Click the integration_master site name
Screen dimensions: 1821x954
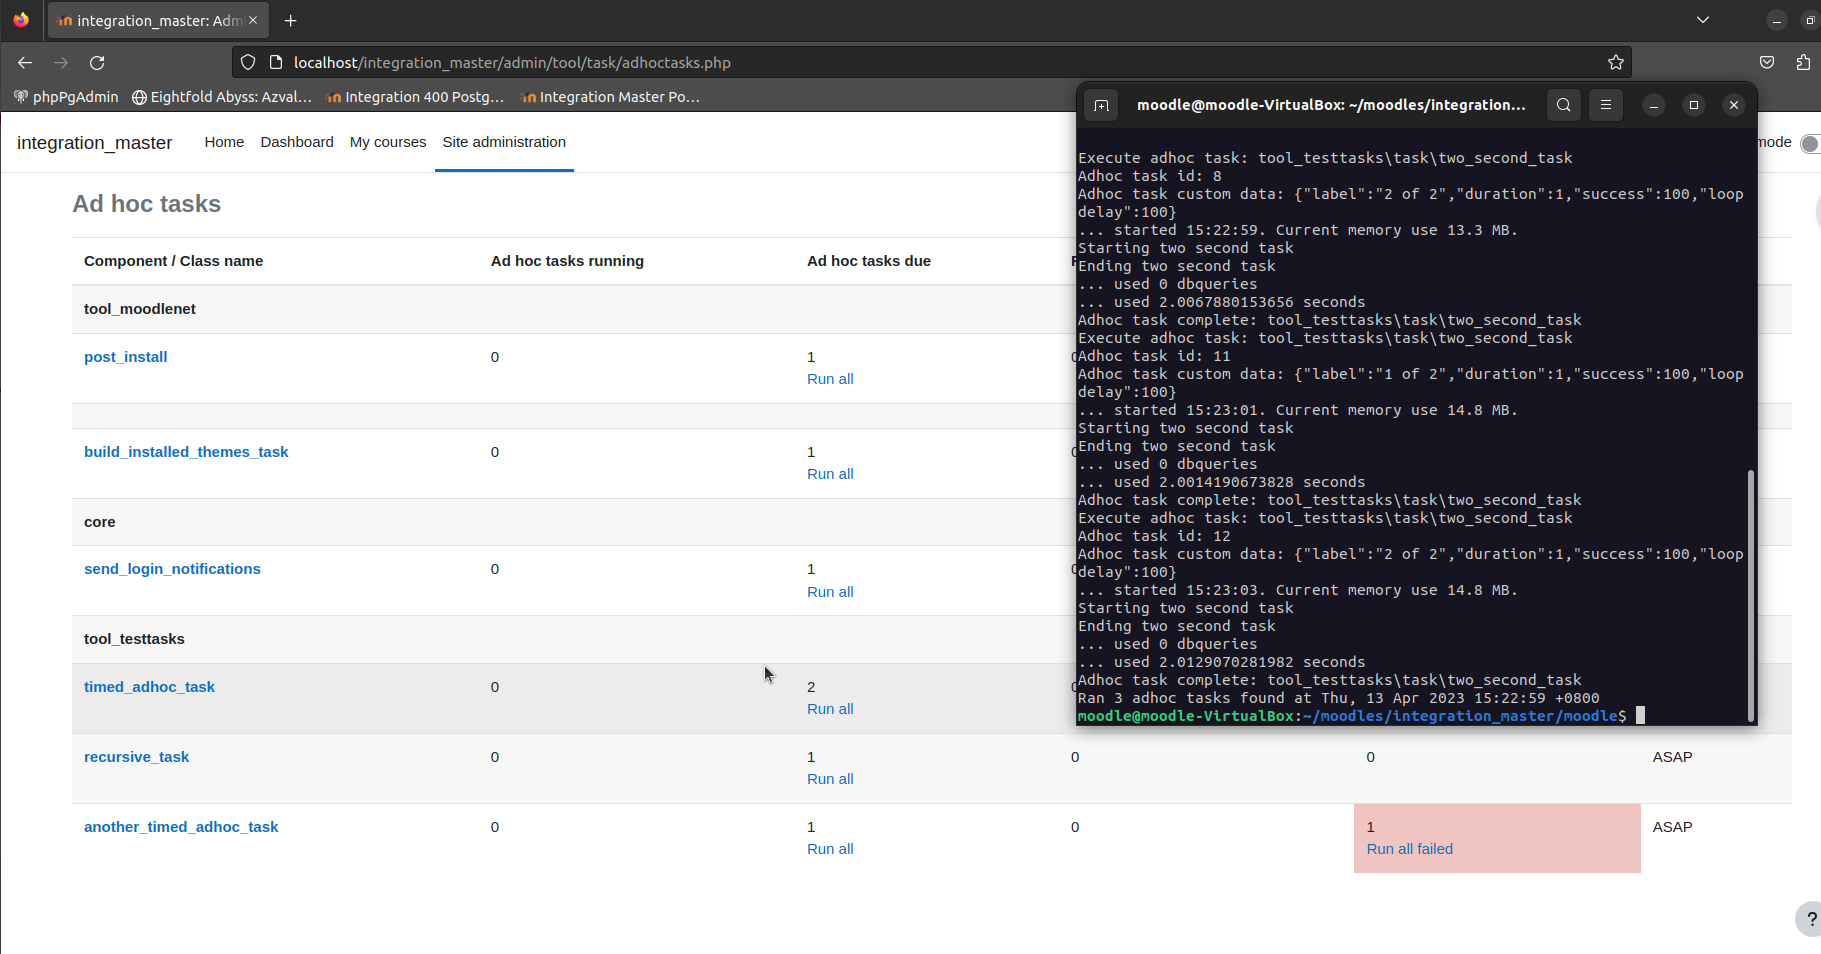coord(95,143)
